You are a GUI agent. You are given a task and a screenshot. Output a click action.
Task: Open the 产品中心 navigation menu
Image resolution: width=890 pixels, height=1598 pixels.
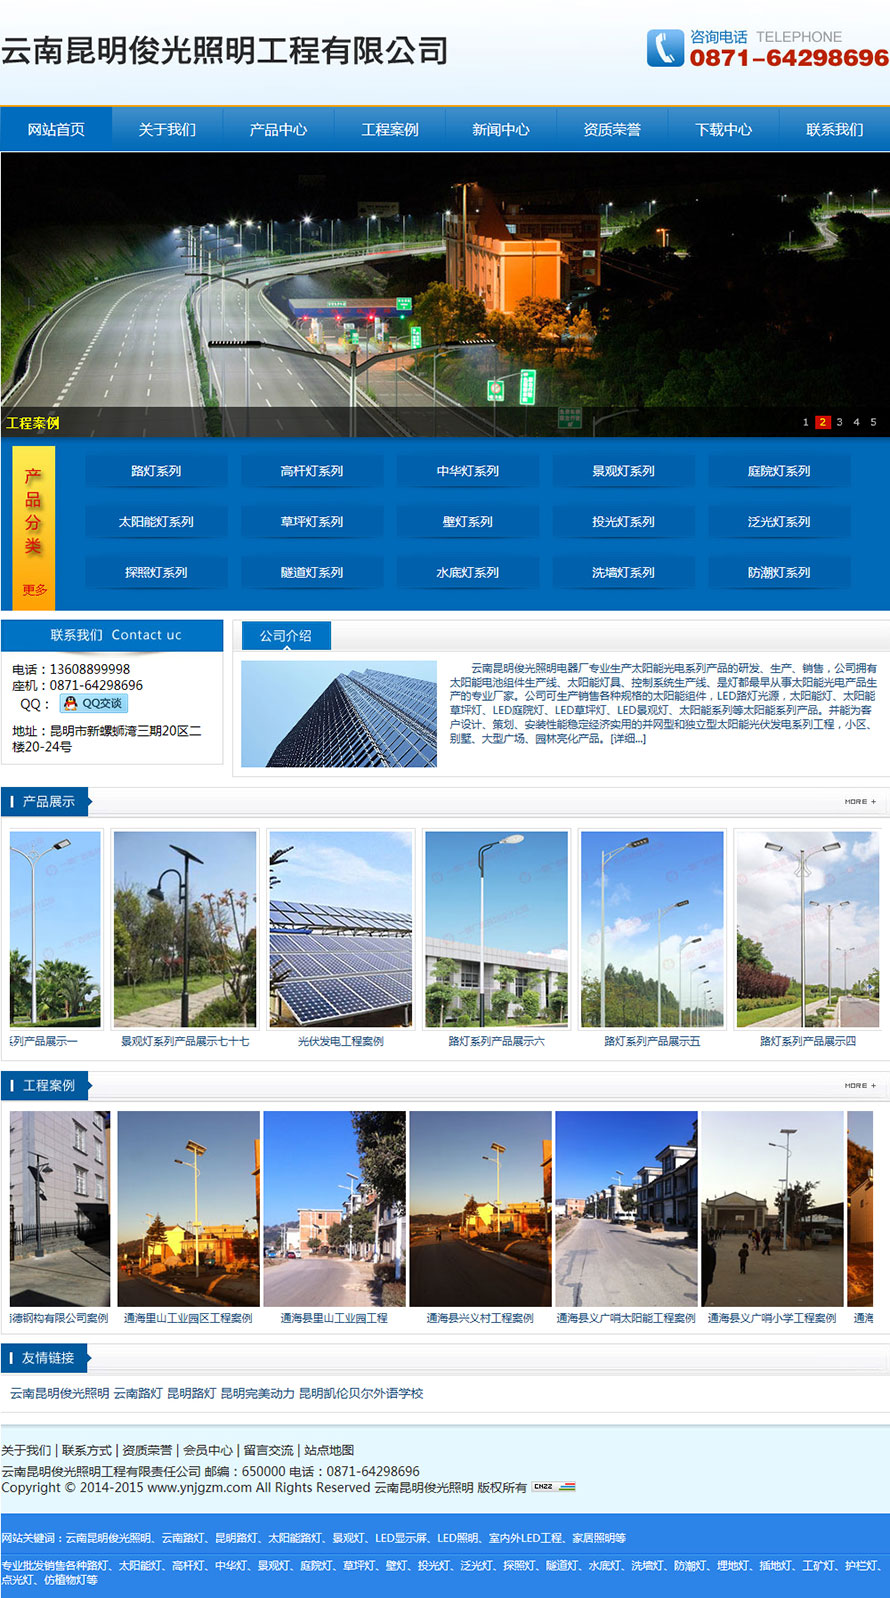278,130
